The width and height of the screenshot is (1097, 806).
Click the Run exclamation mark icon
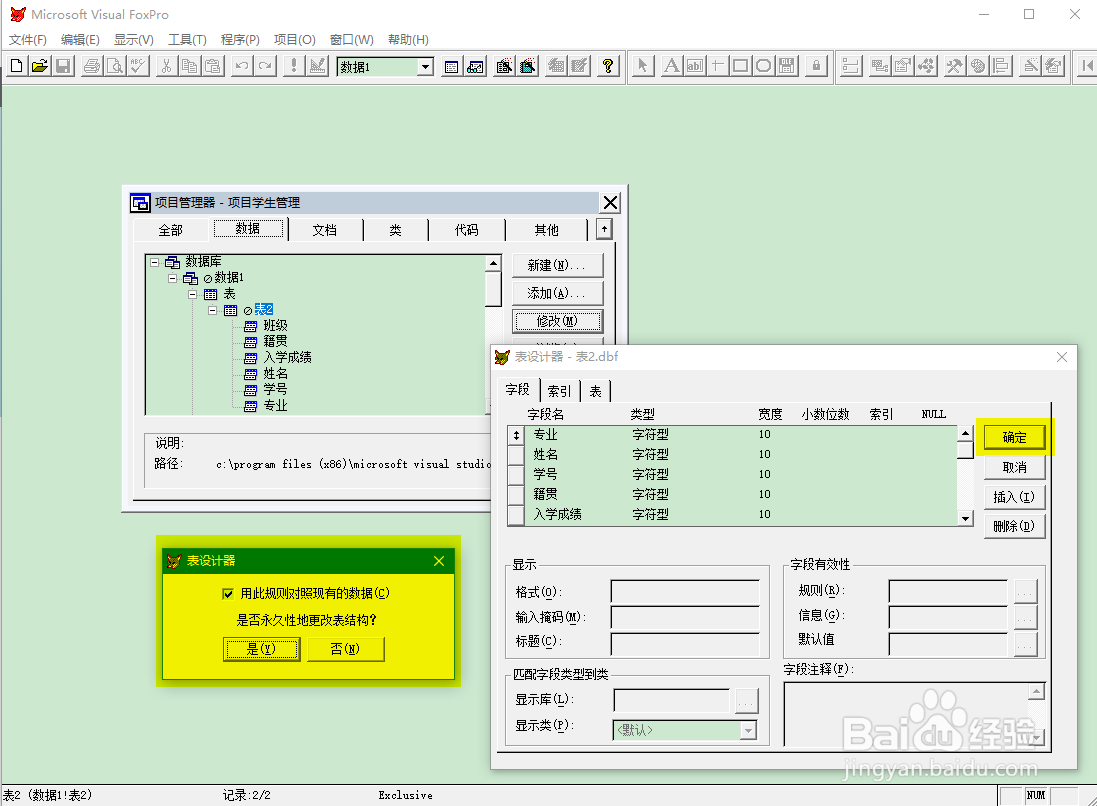pyautogui.click(x=294, y=66)
